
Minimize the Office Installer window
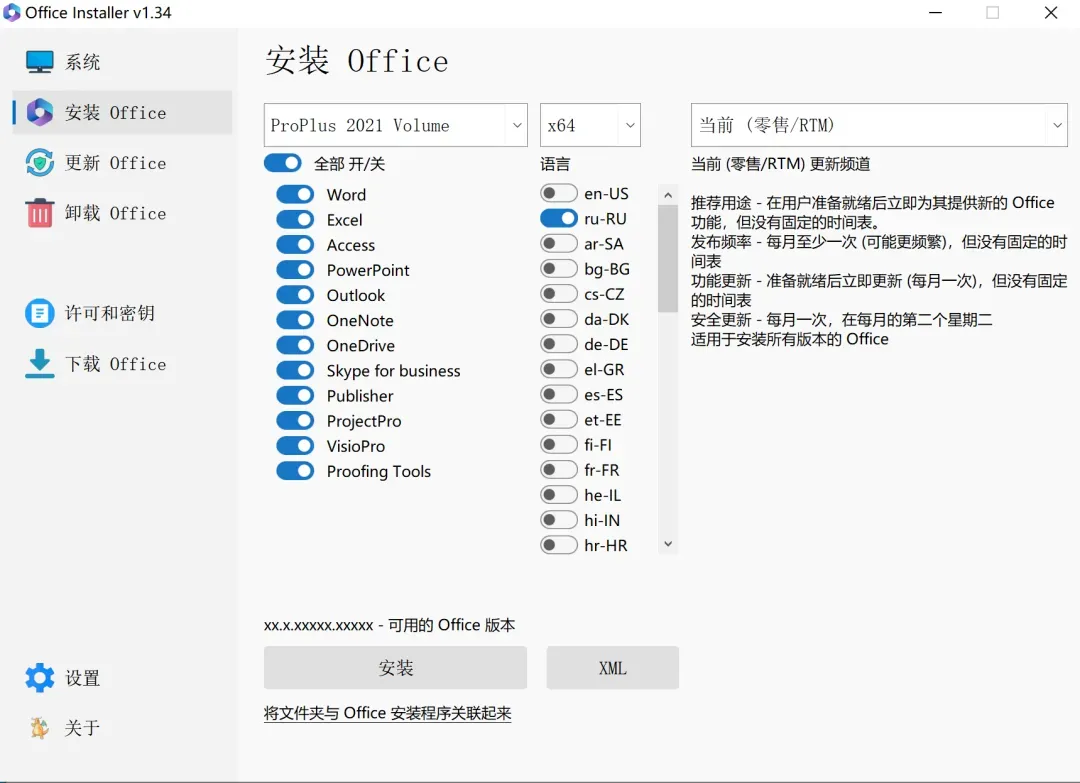tap(935, 12)
